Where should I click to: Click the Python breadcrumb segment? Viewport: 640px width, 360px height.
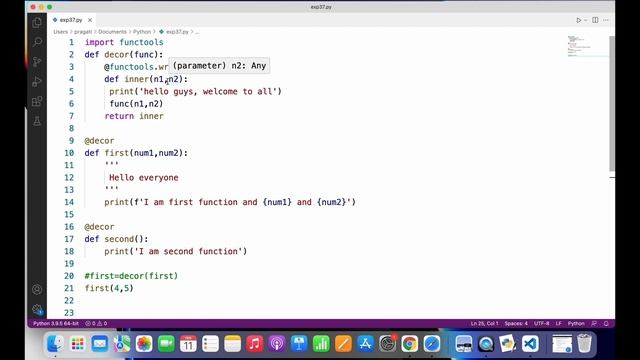point(142,31)
